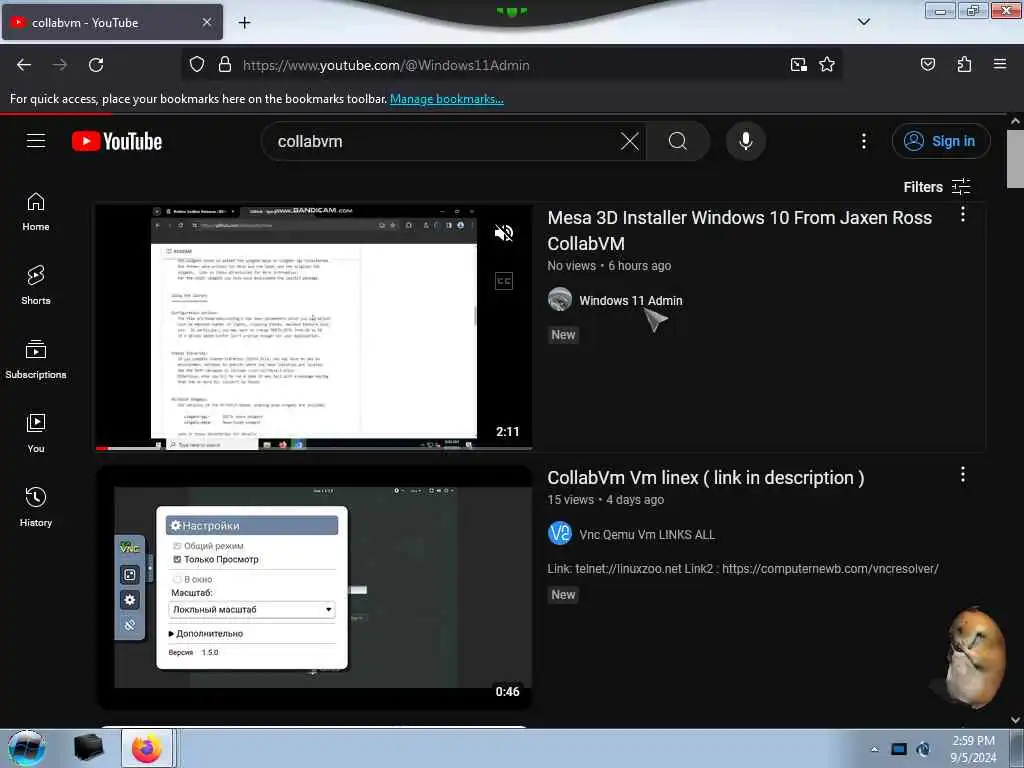Screen dimensions: 1024x768
Task: Start voice search with microphone
Action: pos(746,141)
